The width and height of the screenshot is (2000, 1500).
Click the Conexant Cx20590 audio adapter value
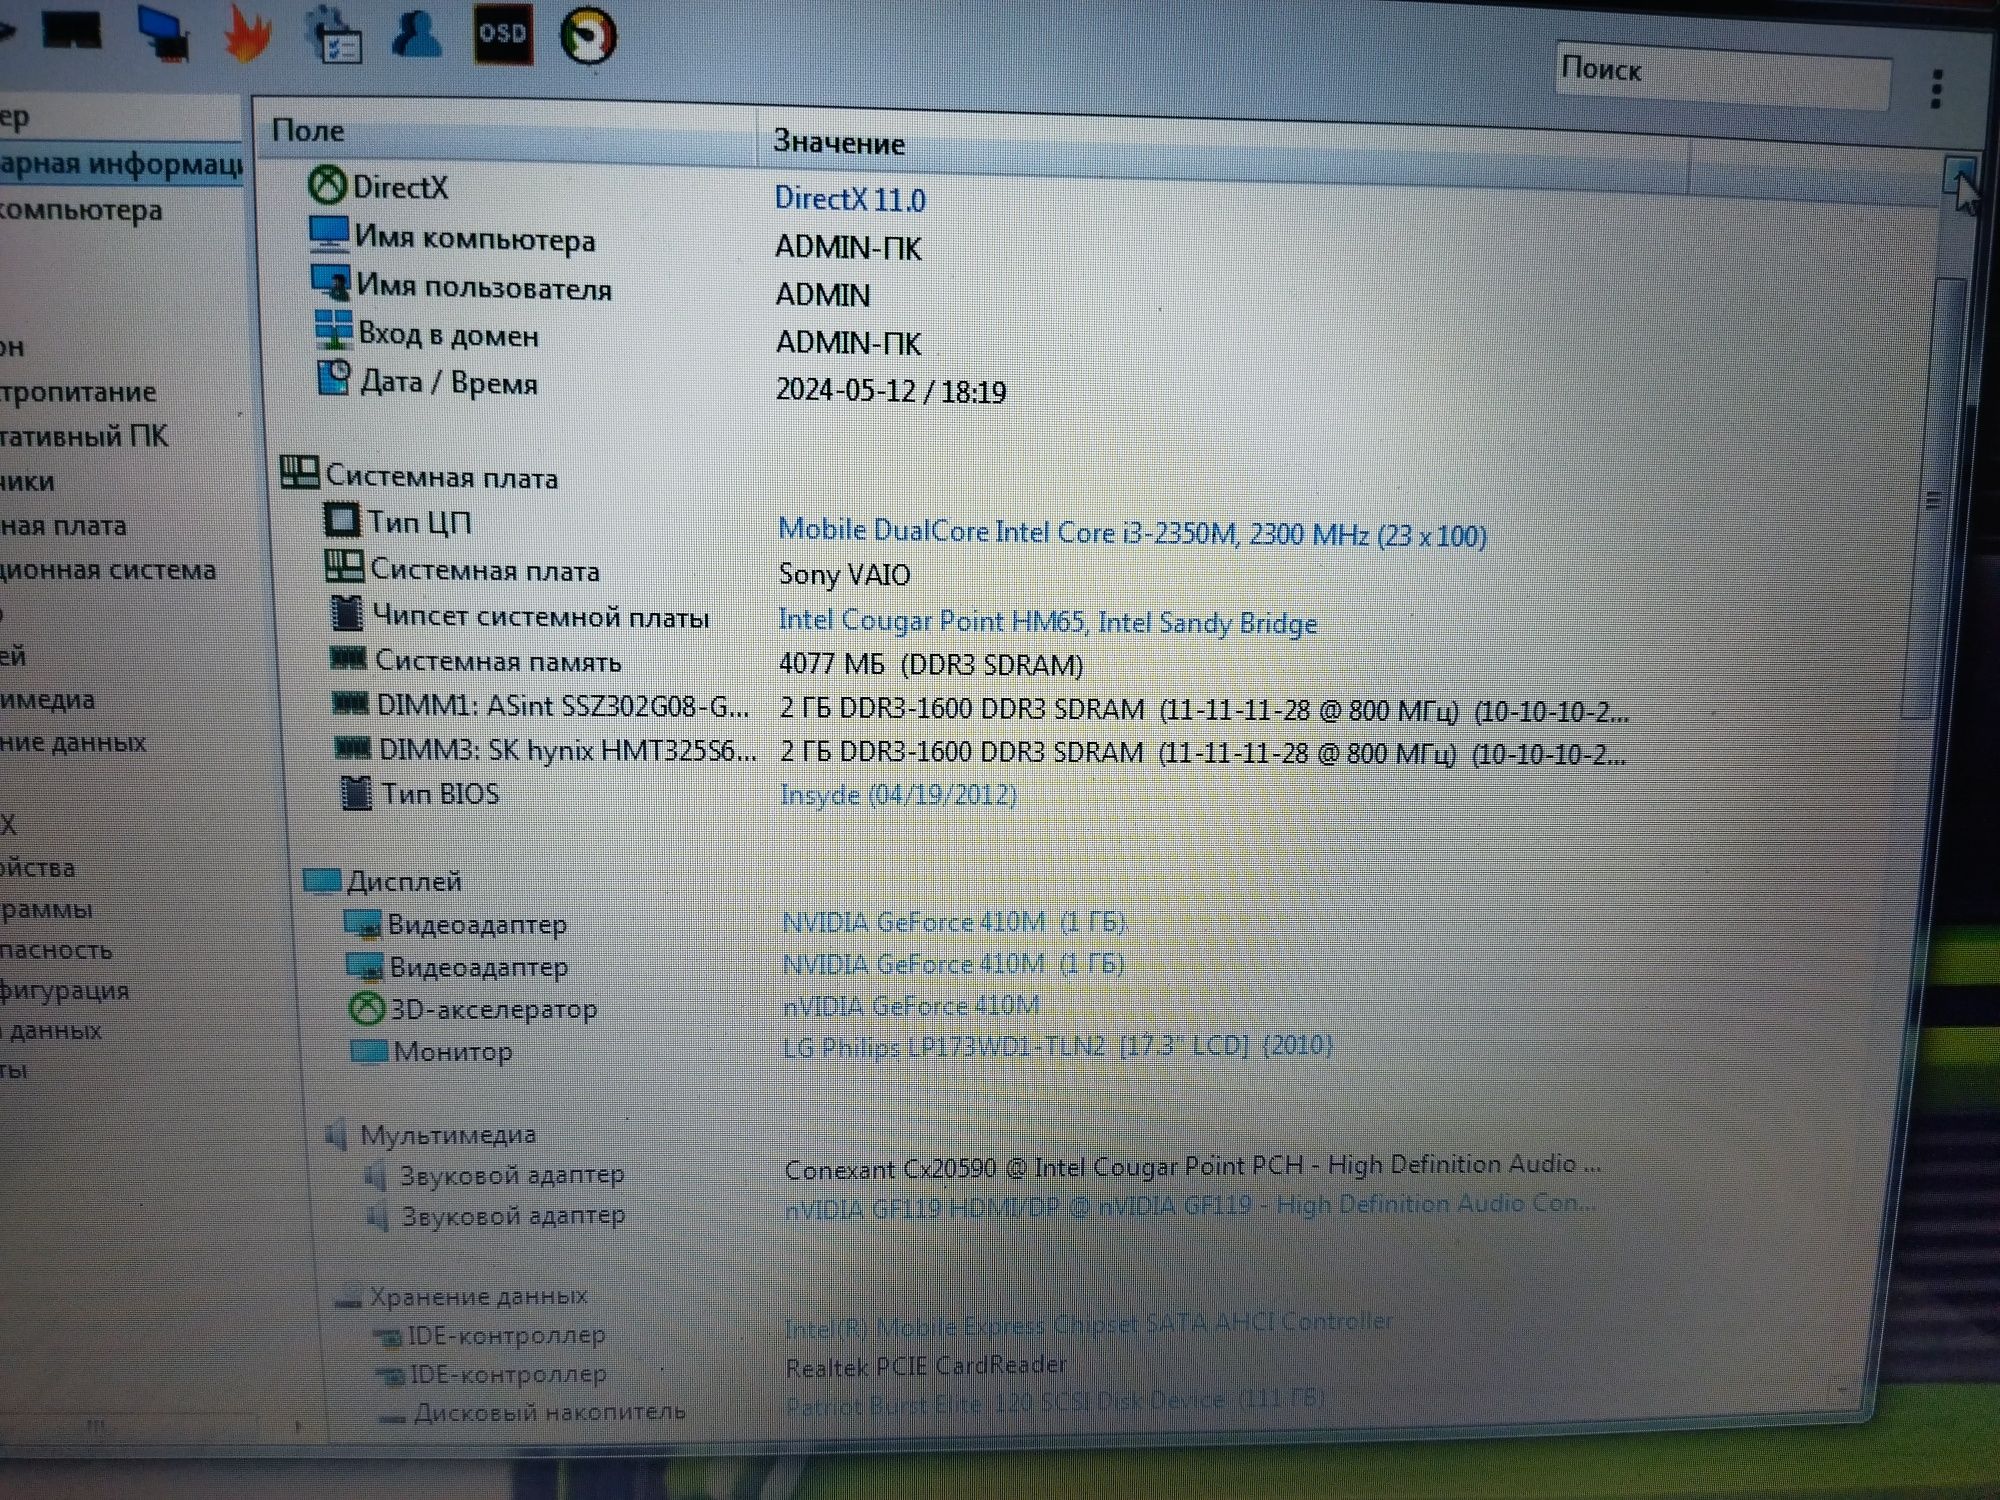(1192, 1166)
